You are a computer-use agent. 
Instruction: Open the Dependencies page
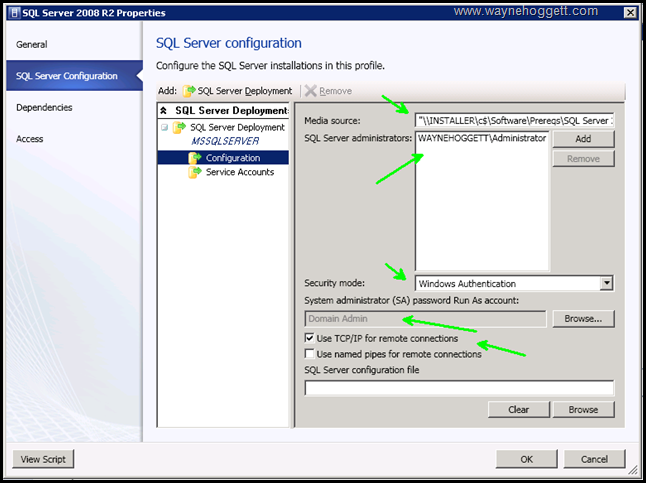[x=44, y=107]
